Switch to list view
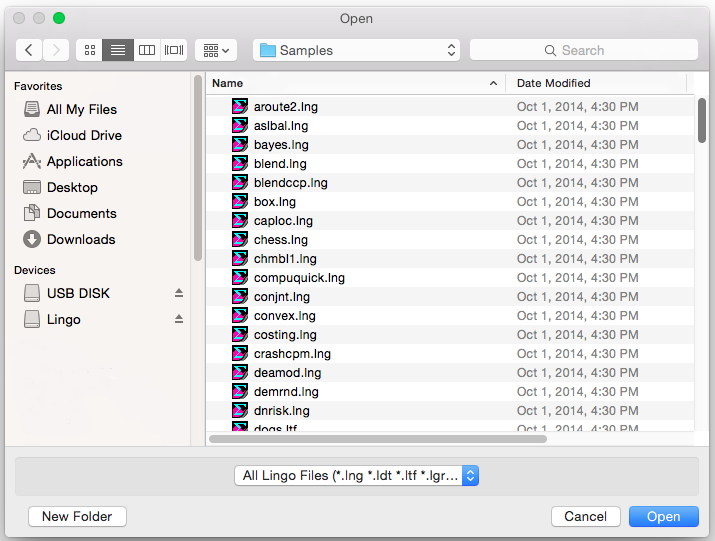Screen dimensions: 715x541 [118, 50]
